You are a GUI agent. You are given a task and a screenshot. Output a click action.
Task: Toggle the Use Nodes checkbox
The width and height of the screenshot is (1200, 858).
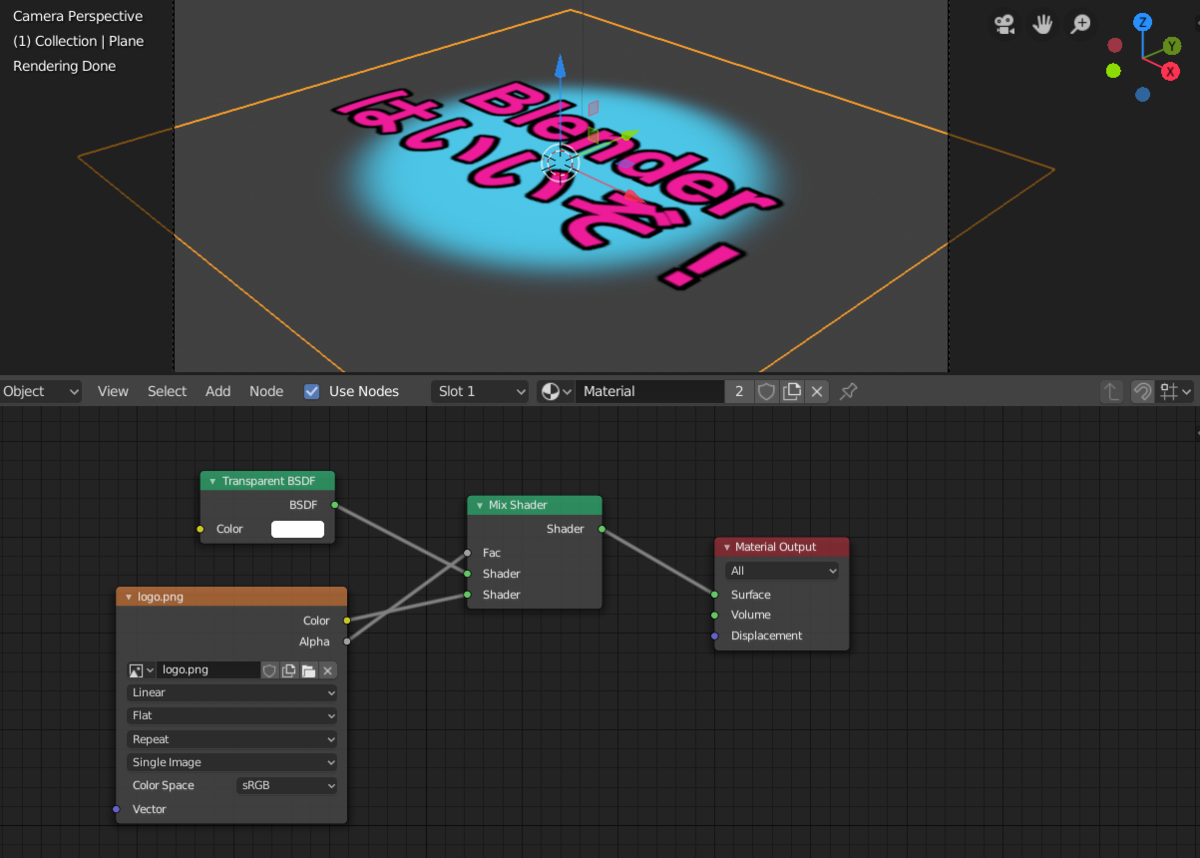coord(312,391)
